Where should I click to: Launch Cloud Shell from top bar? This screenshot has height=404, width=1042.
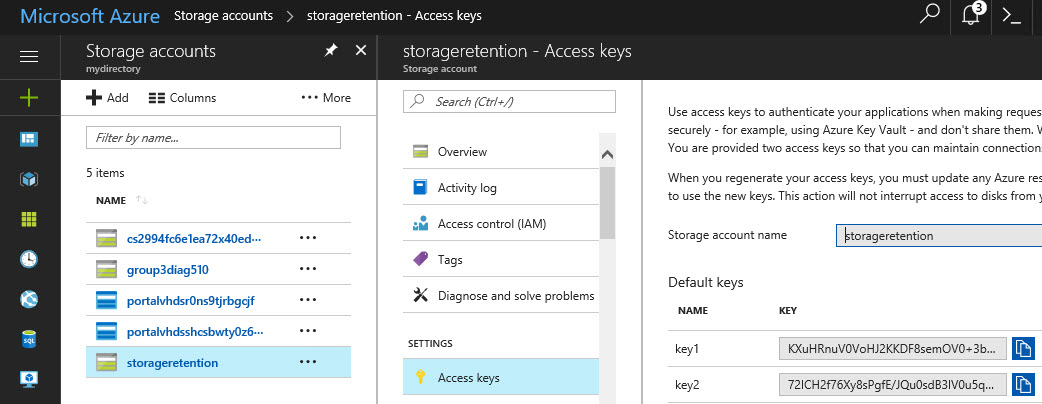click(1011, 16)
